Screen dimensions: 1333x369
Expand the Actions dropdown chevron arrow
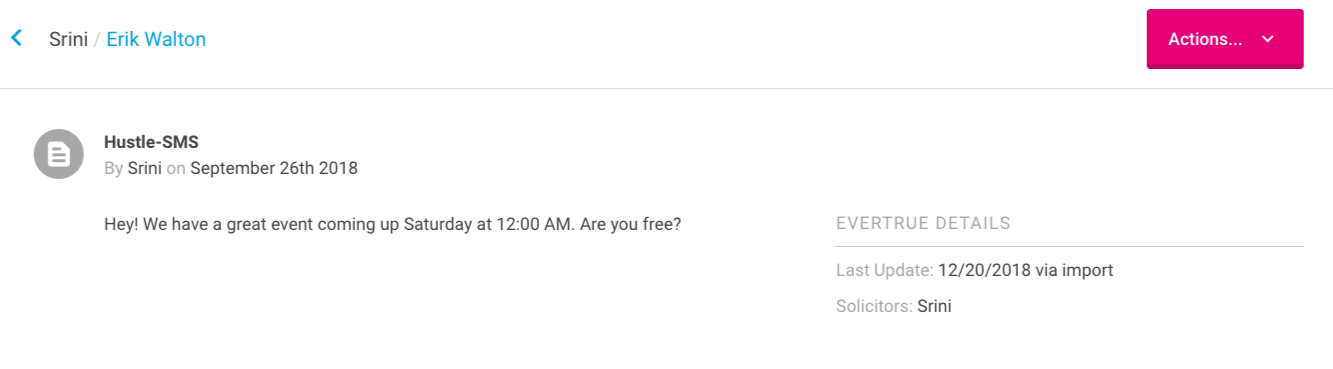[x=1268, y=39]
